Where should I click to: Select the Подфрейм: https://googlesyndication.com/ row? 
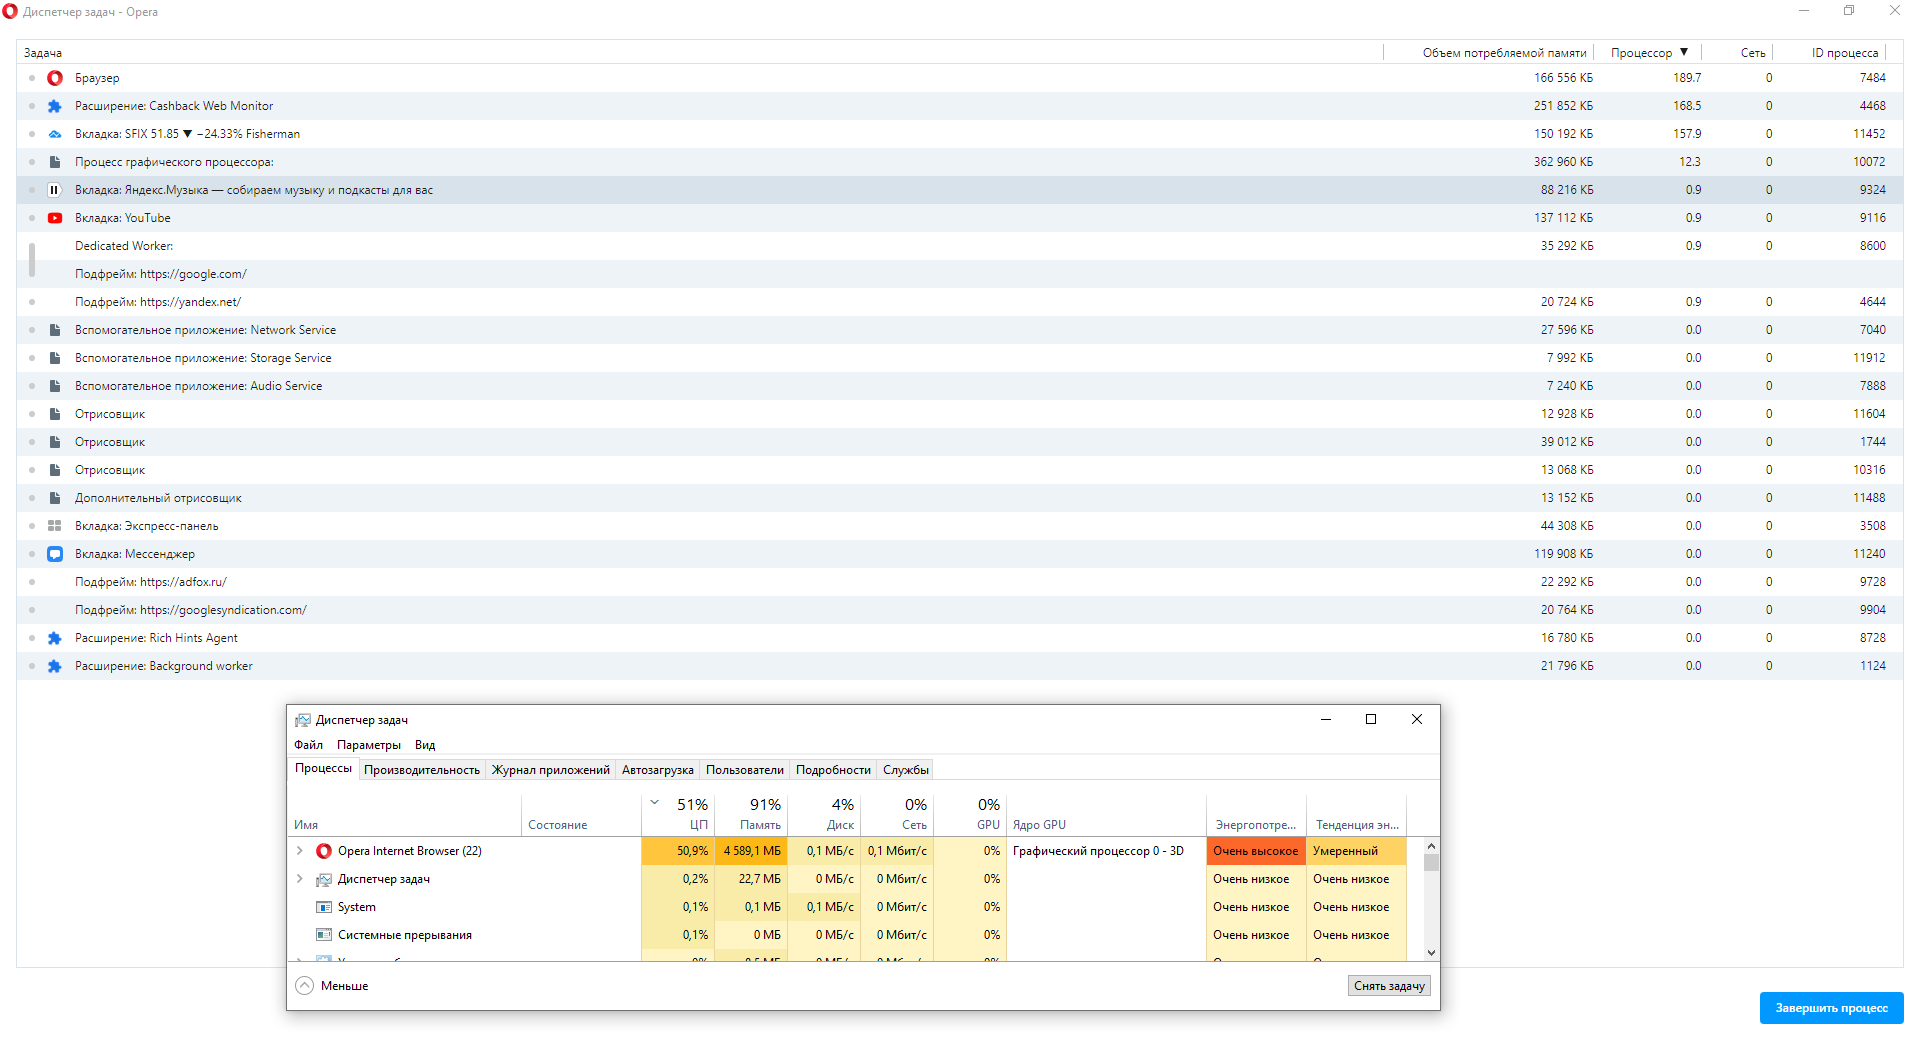tap(960, 610)
